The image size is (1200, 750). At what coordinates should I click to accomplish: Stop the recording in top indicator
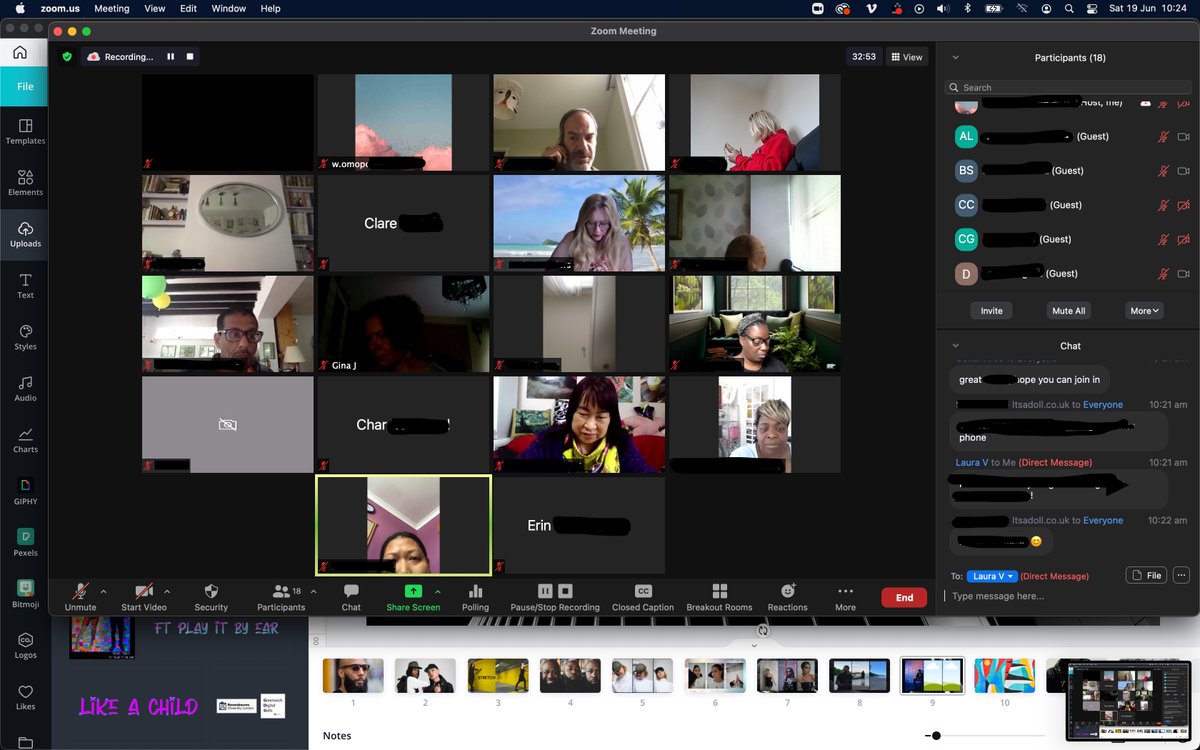(189, 57)
